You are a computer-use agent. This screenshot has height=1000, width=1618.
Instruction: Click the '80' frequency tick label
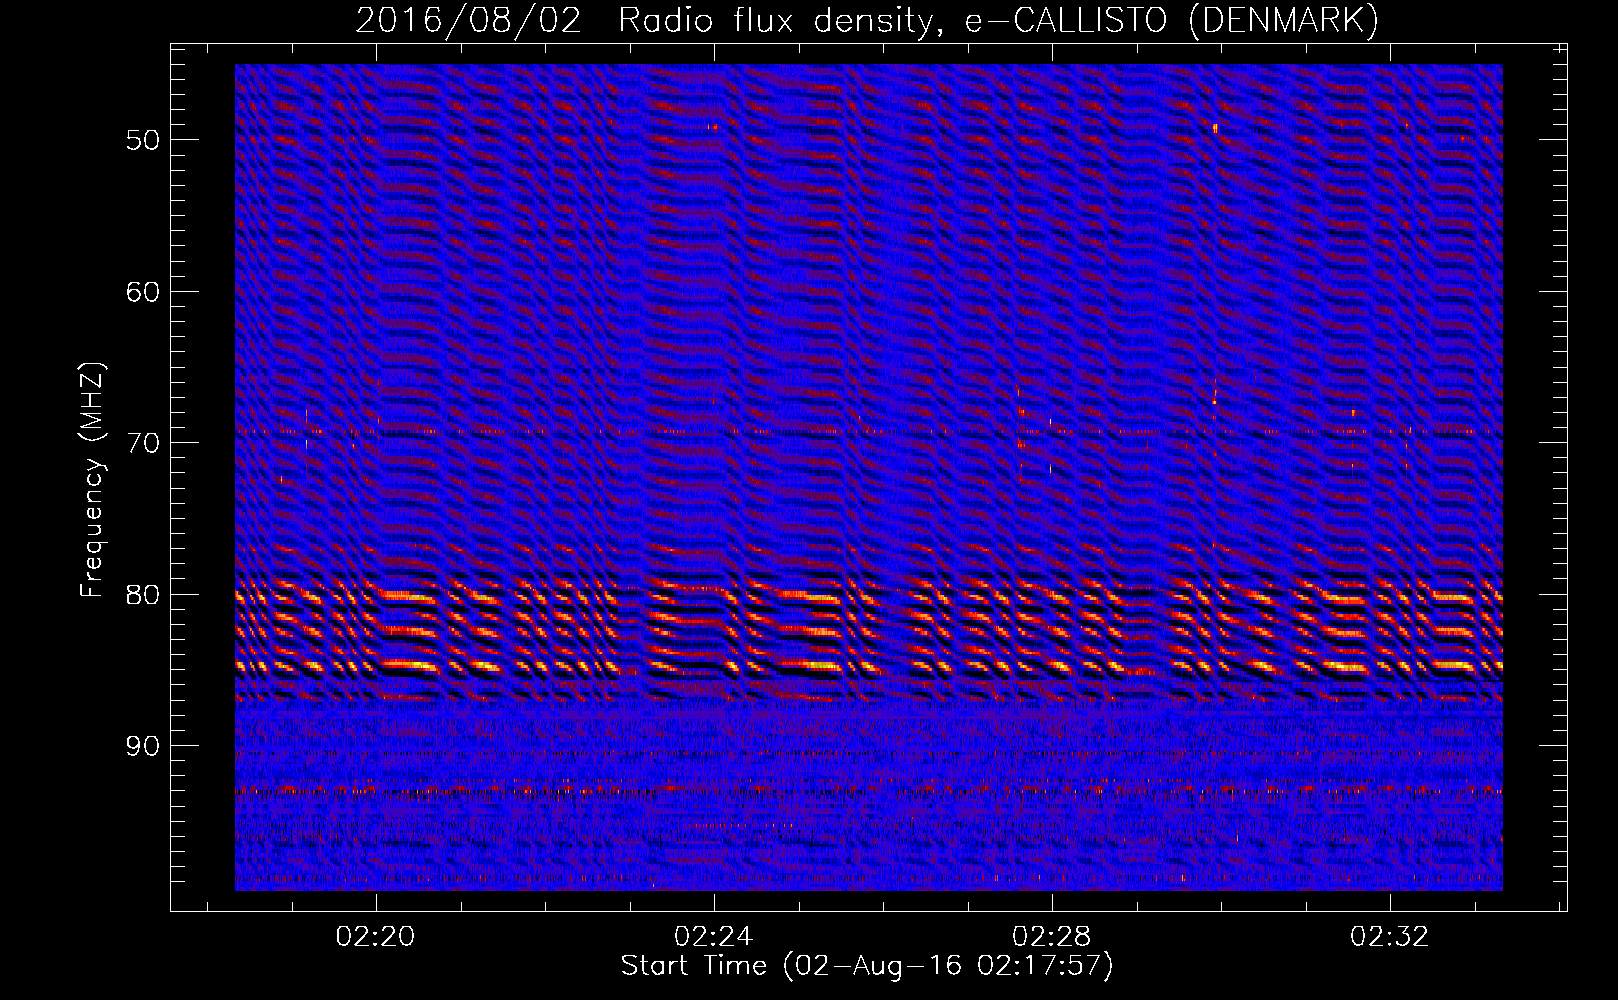(143, 595)
